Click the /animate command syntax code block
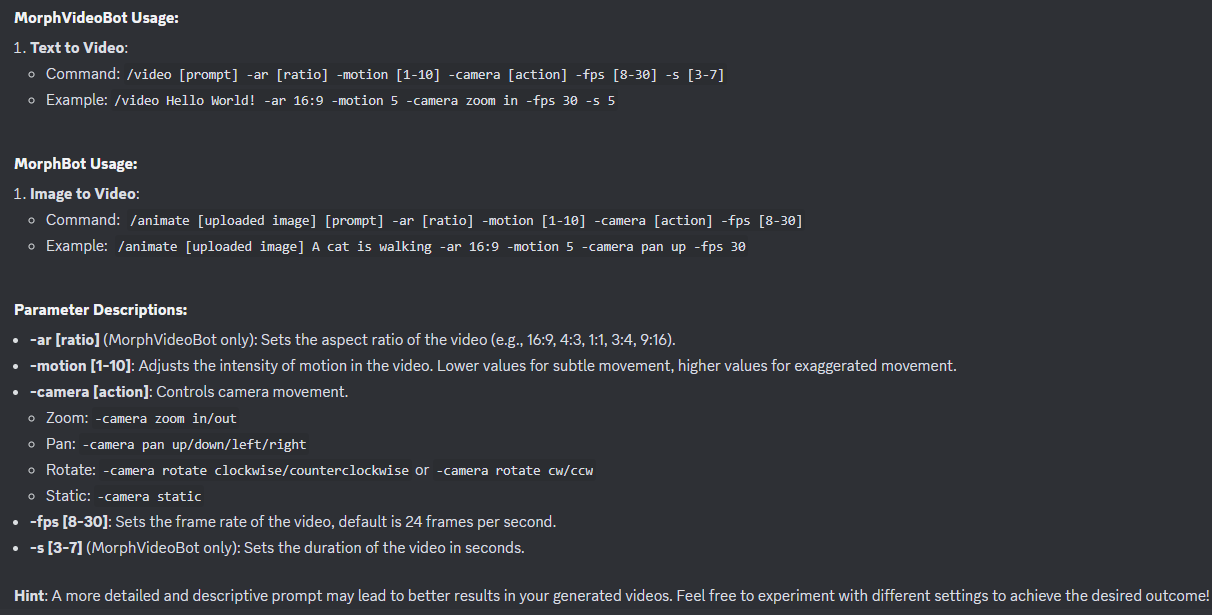The image size is (1212, 615). (466, 220)
